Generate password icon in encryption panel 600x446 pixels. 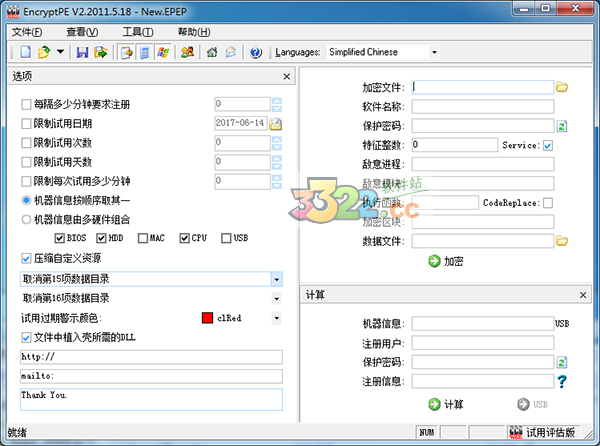[561, 126]
